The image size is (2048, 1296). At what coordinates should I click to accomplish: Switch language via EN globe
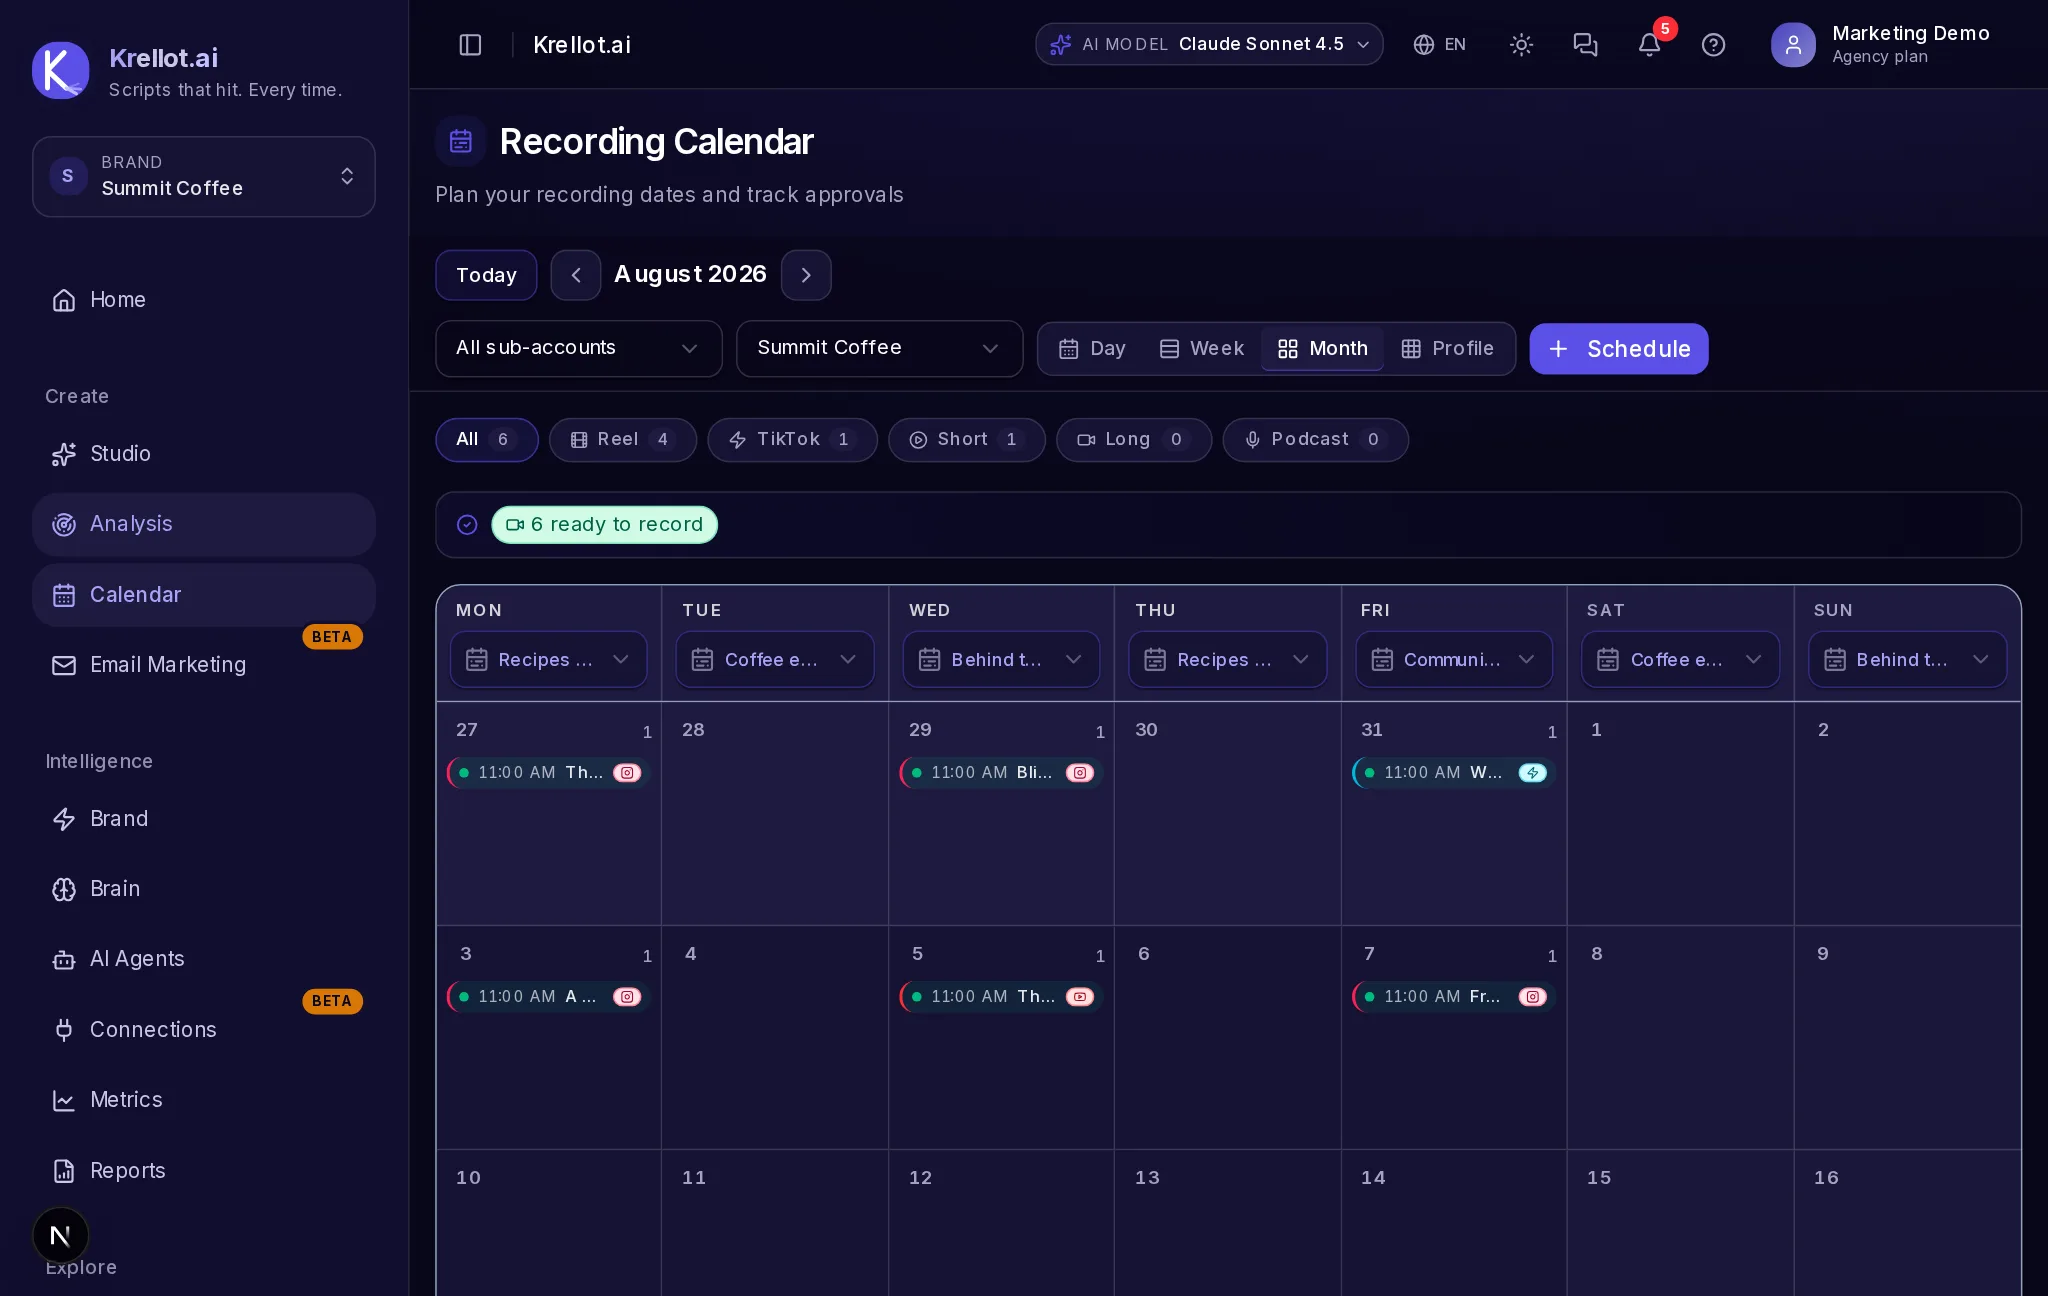point(1439,45)
